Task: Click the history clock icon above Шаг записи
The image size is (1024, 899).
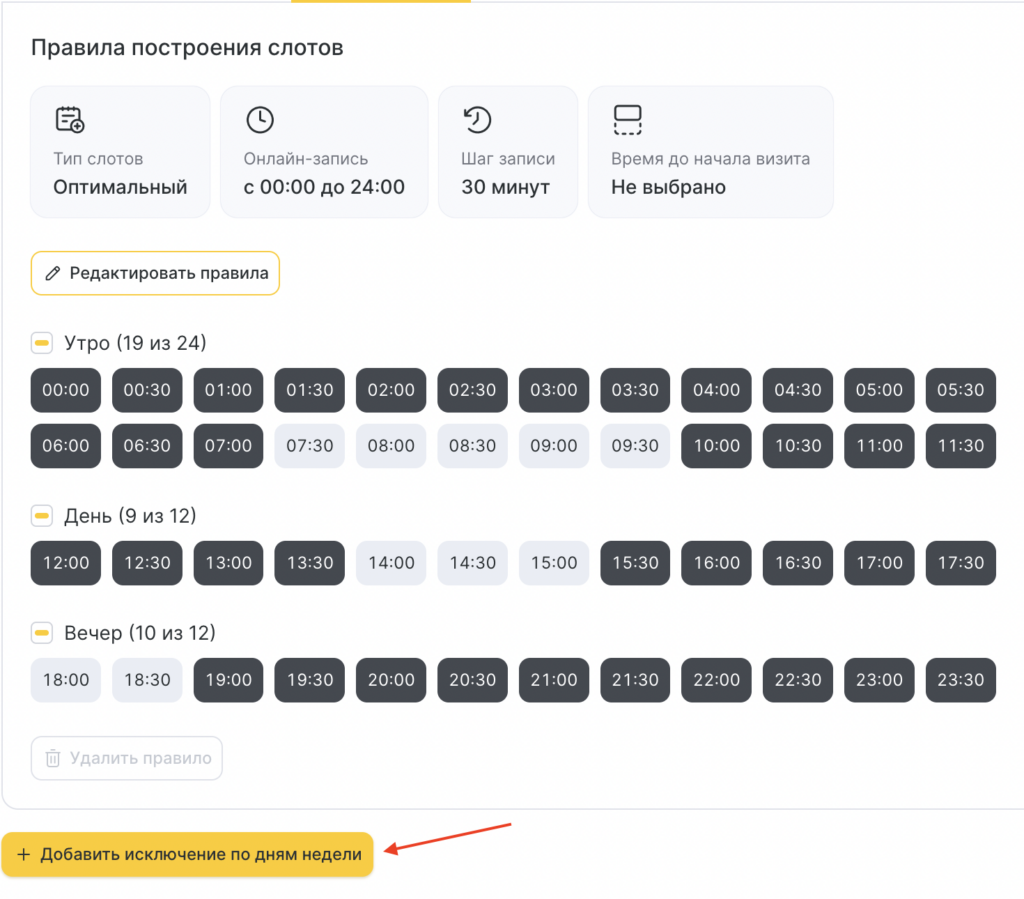Action: (477, 120)
